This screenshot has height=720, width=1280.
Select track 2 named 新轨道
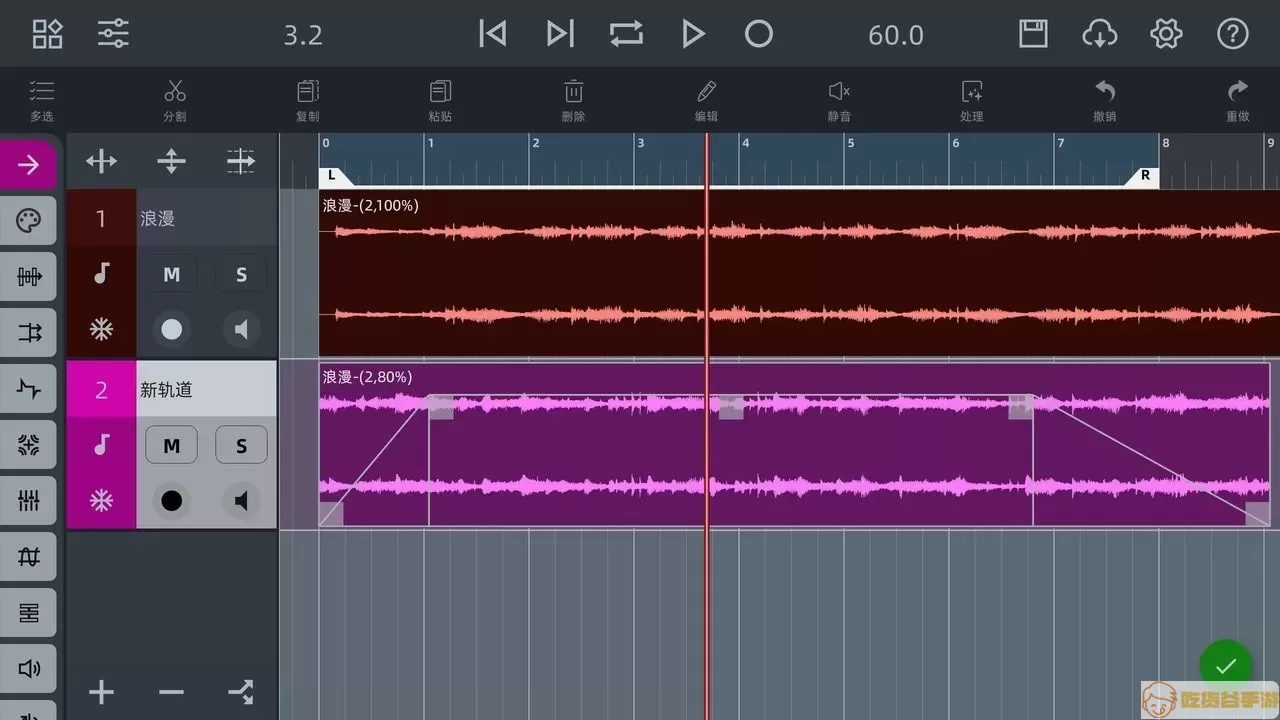tap(206, 389)
